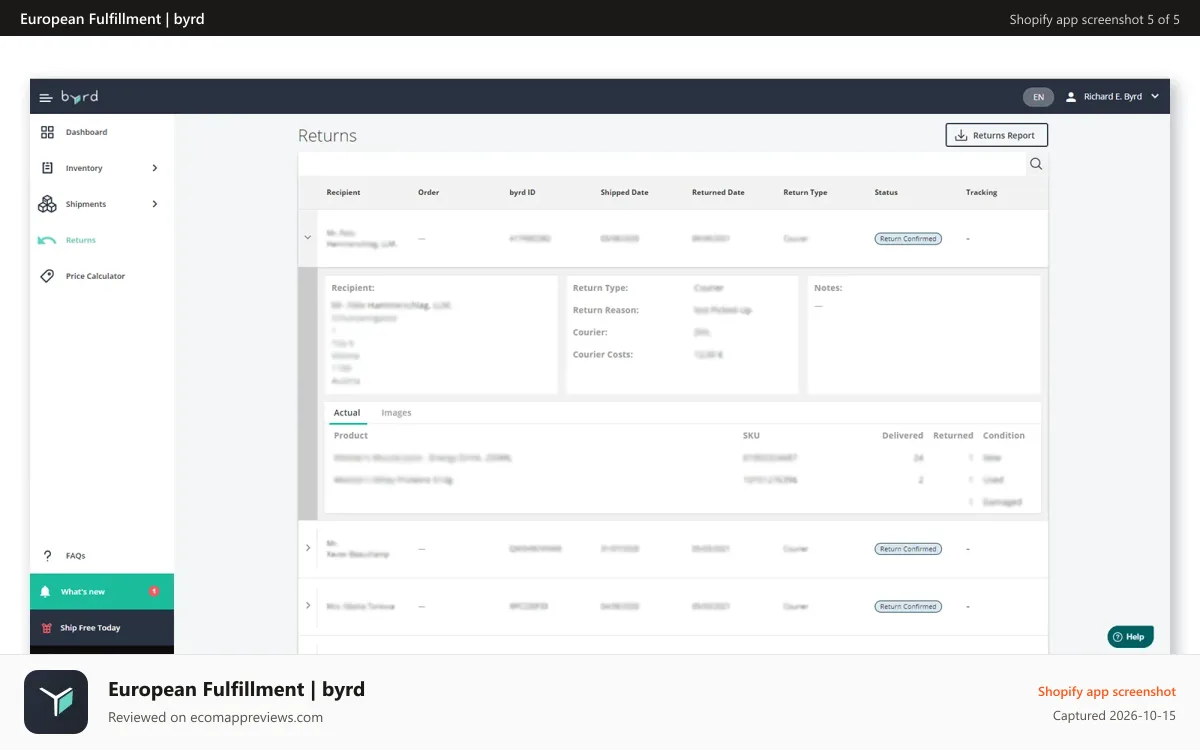Click the What's new bell icon
The width and height of the screenshot is (1200, 750).
[x=45, y=592]
